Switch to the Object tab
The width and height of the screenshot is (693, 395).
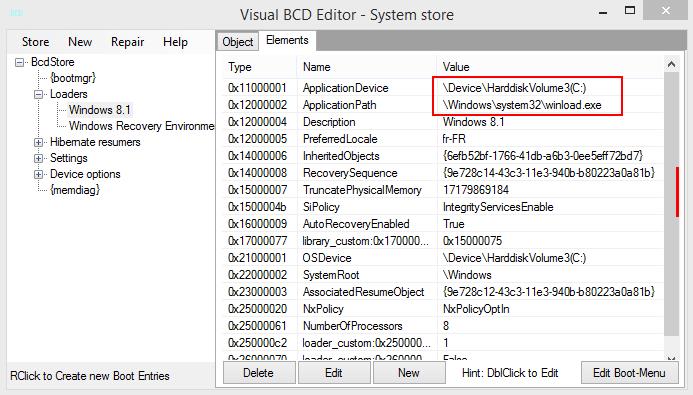coord(238,42)
